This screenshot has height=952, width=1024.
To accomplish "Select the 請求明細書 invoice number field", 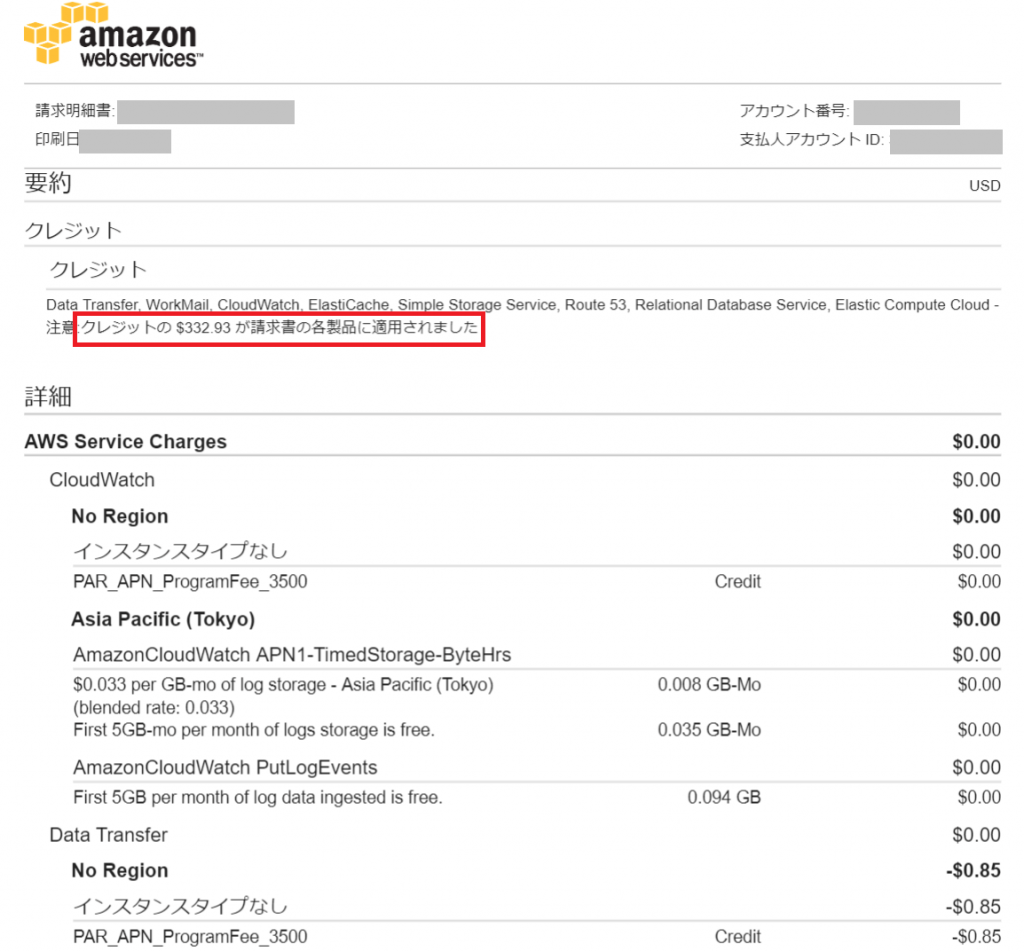I will (x=207, y=112).
